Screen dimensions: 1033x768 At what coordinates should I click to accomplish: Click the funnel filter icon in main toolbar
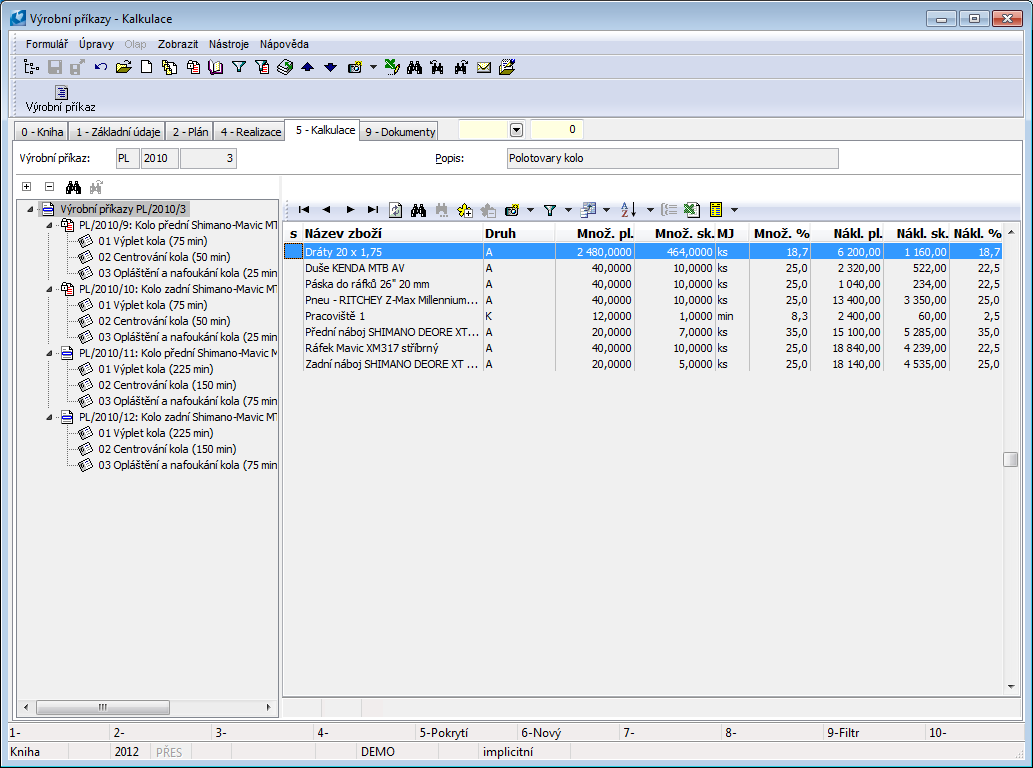click(x=239, y=67)
